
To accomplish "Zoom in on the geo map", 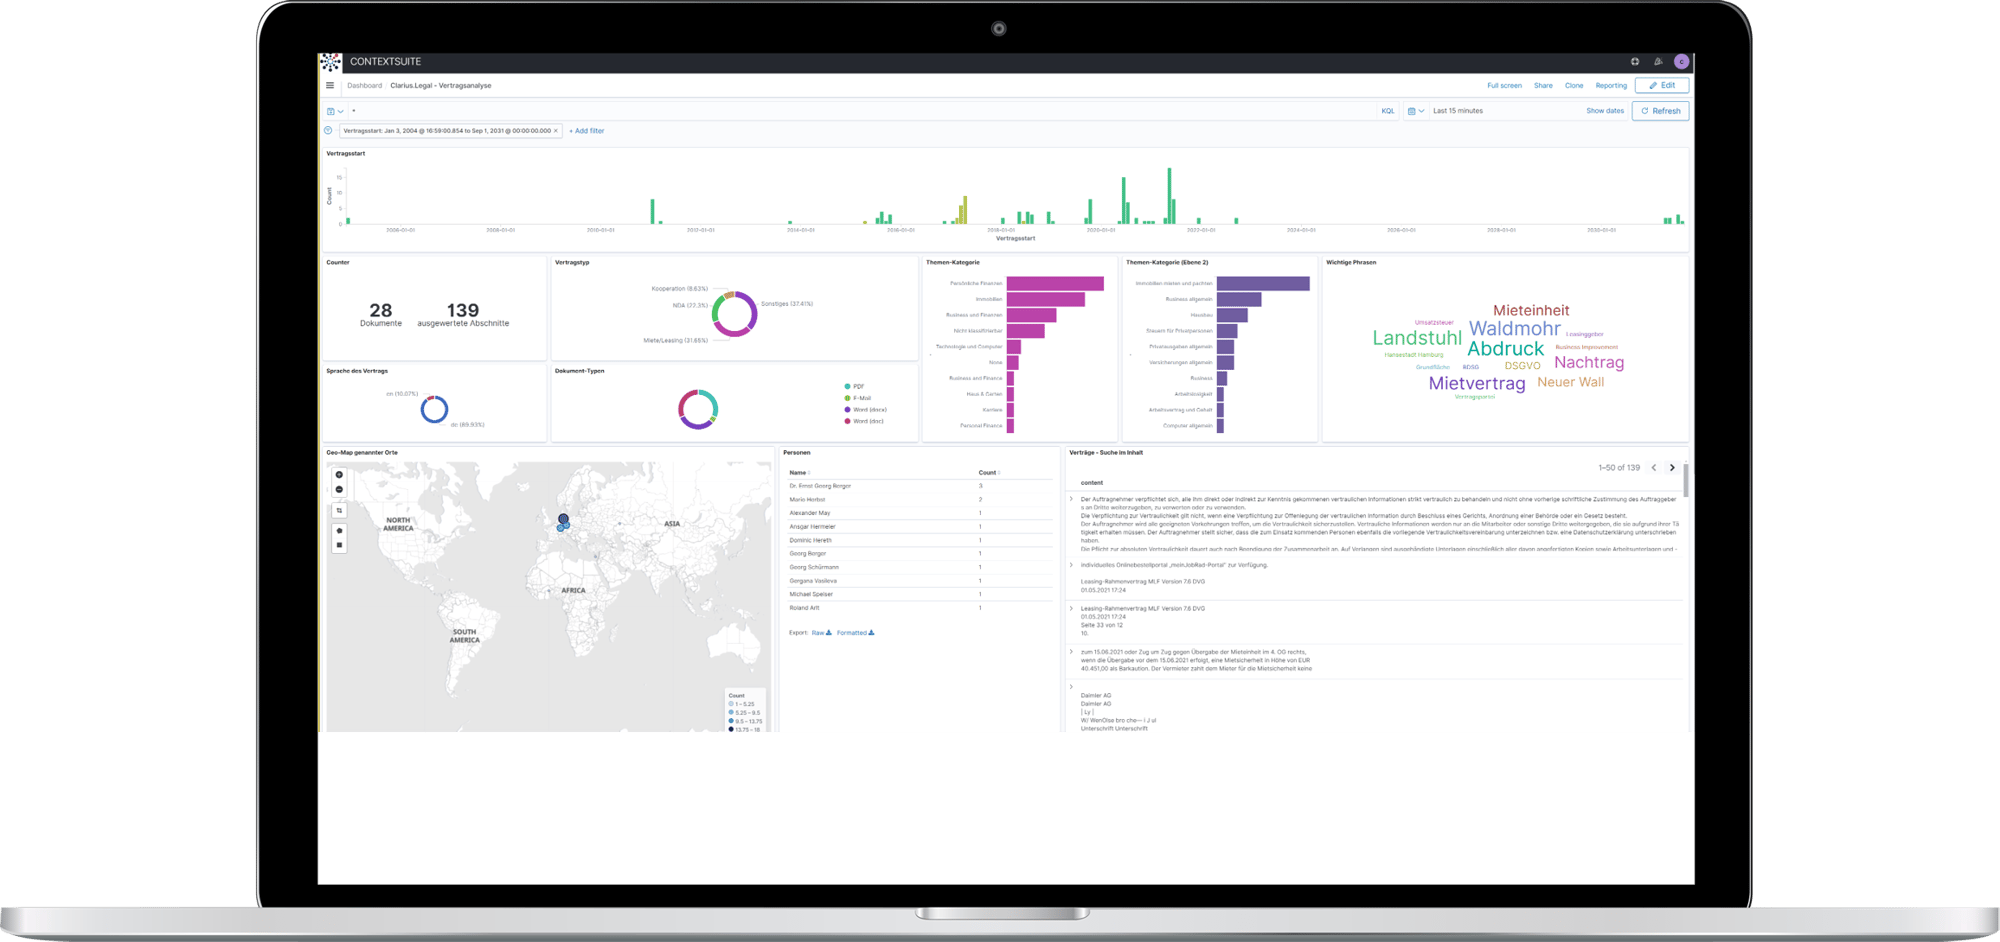I will click(339, 475).
